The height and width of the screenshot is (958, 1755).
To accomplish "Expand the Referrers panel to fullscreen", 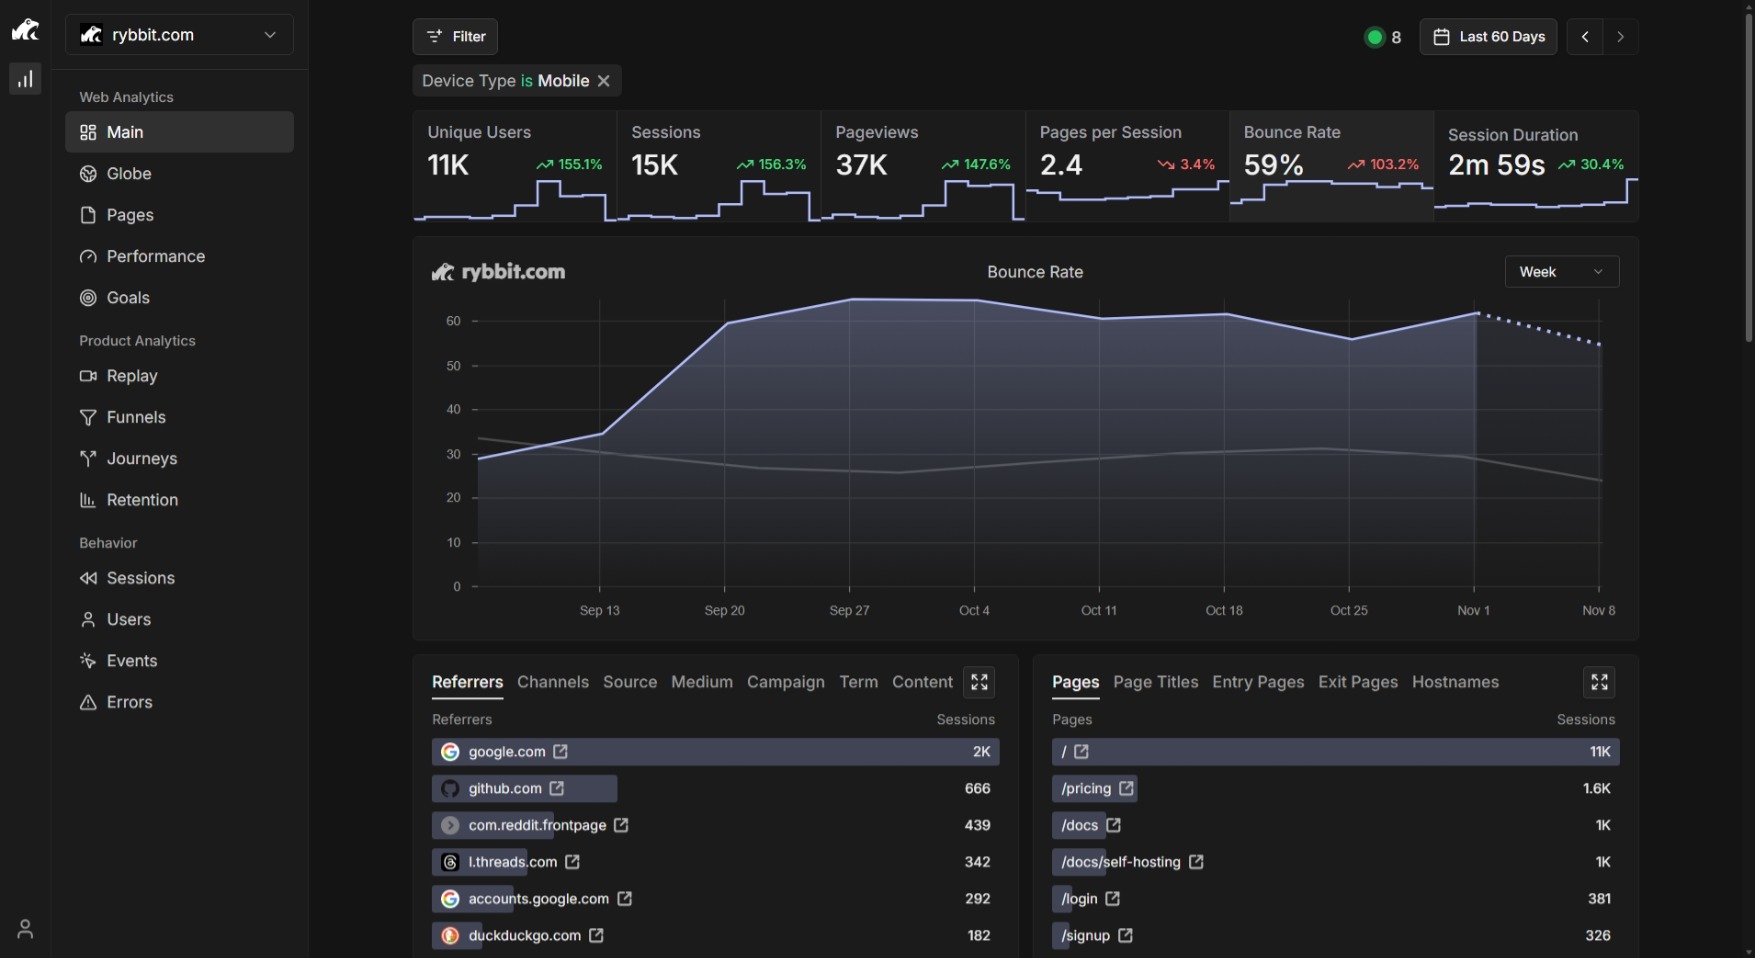I will pos(979,682).
